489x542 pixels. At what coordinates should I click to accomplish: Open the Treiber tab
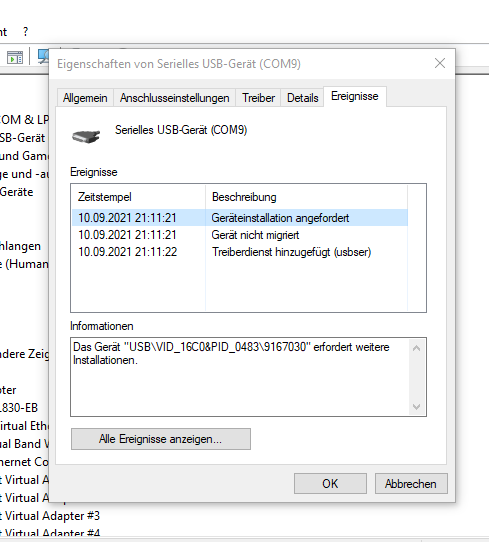[258, 98]
